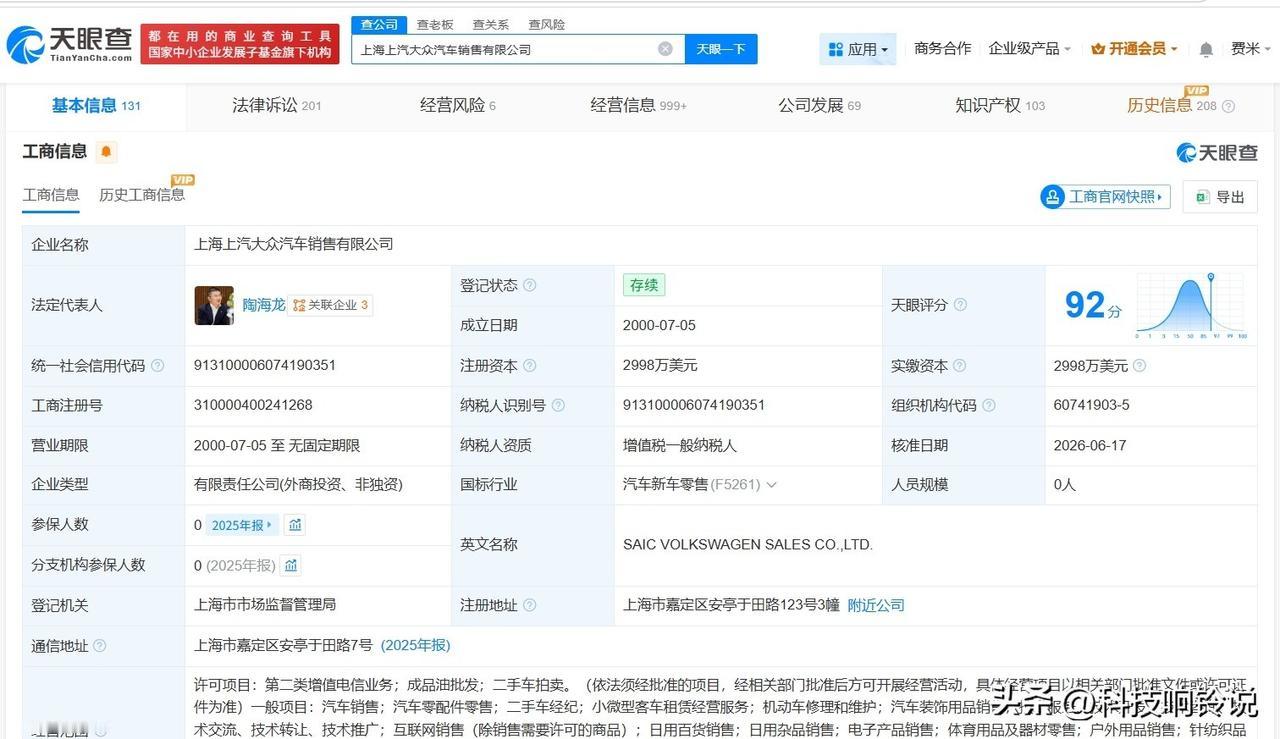
Task: Click the help icon next to 注册地址
Action: pos(529,605)
